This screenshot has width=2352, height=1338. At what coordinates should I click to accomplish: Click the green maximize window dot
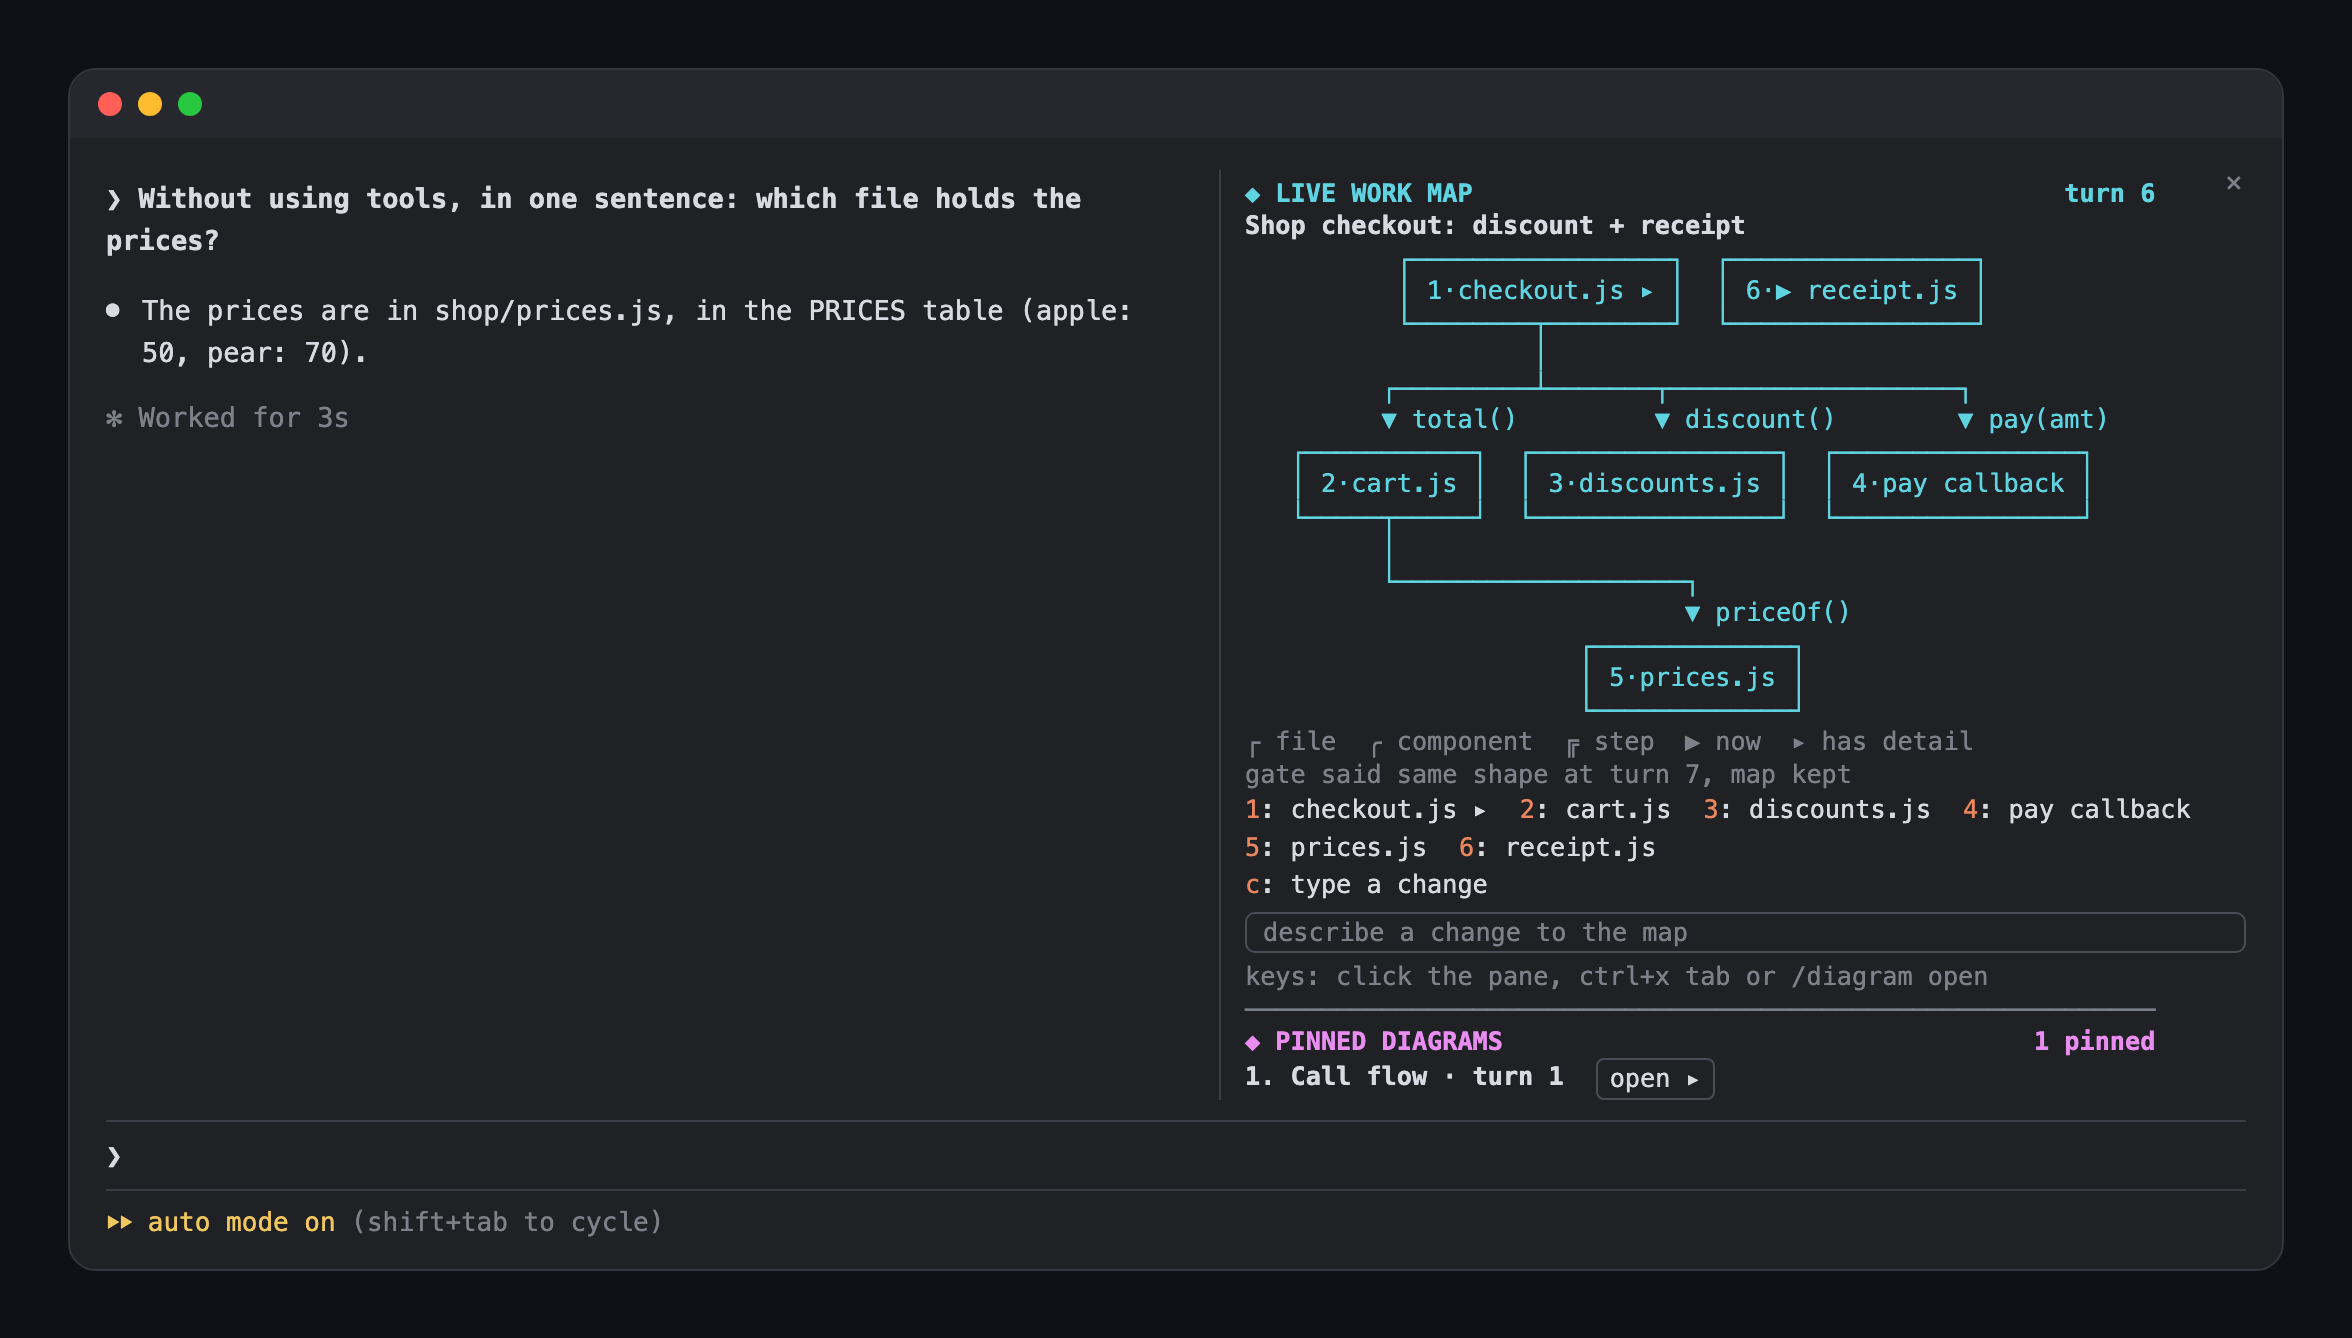pos(190,104)
